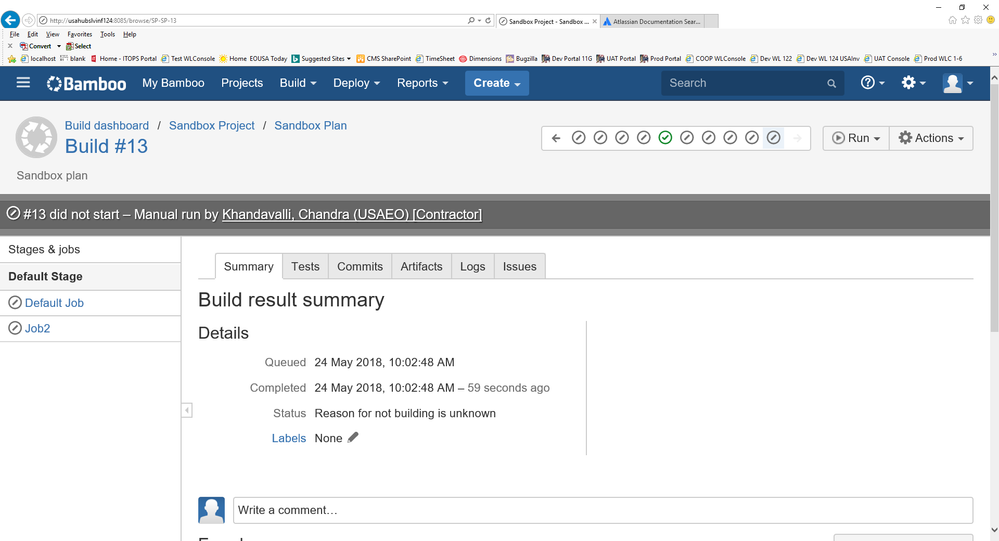Switch to the Logs tab
This screenshot has height=541, width=999.
click(473, 266)
